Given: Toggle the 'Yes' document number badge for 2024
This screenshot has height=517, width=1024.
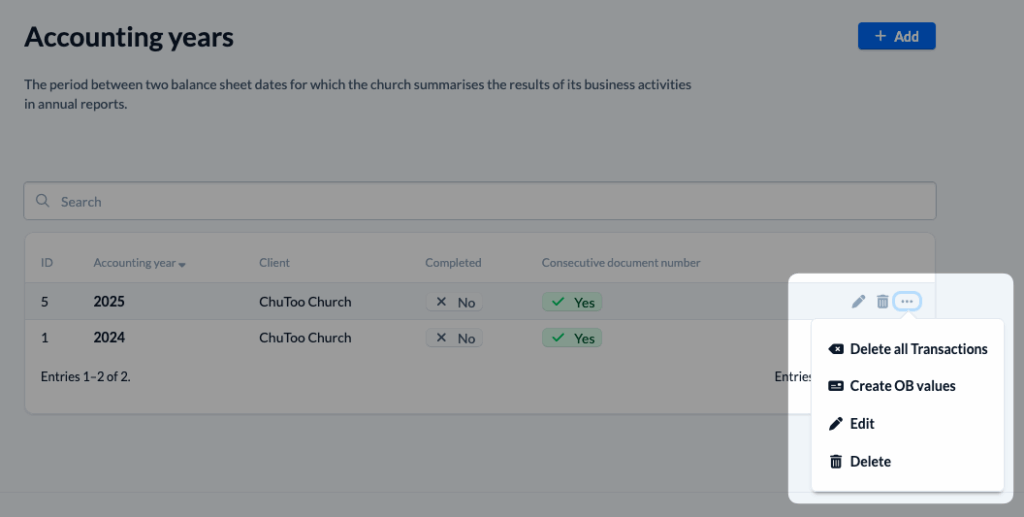Looking at the screenshot, I should click(572, 338).
